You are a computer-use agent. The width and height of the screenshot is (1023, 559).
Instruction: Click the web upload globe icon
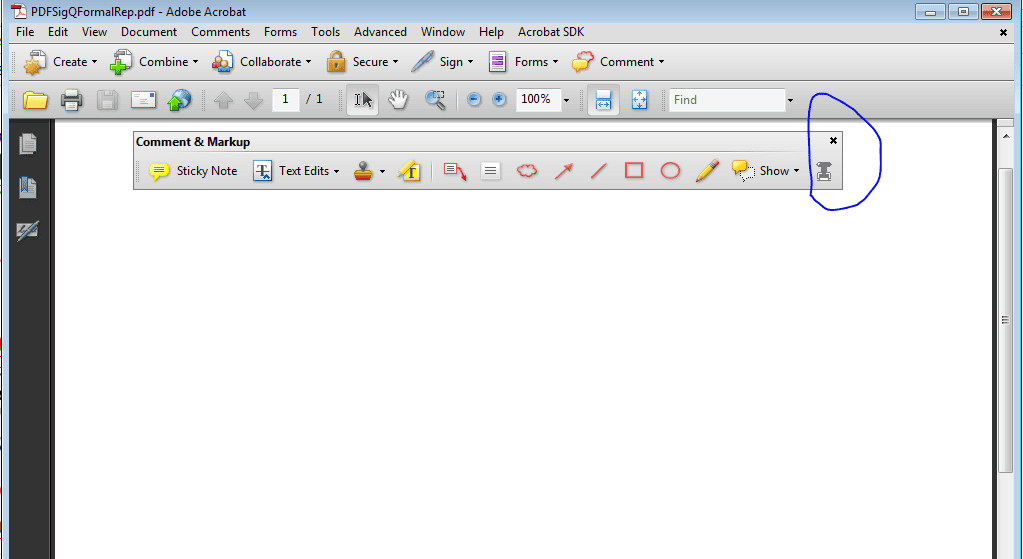[179, 100]
